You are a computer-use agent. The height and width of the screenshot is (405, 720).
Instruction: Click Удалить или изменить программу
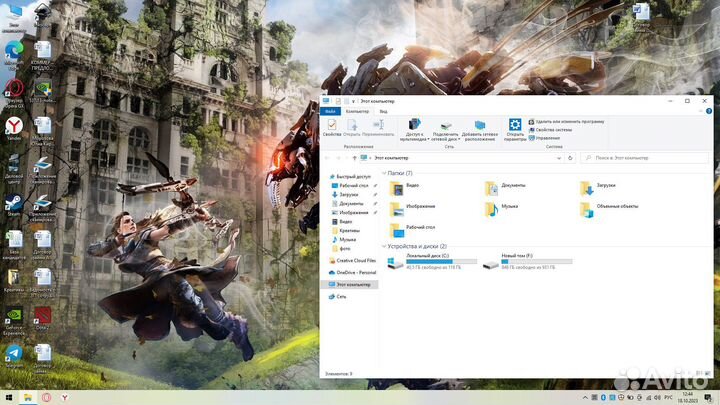click(x=566, y=122)
